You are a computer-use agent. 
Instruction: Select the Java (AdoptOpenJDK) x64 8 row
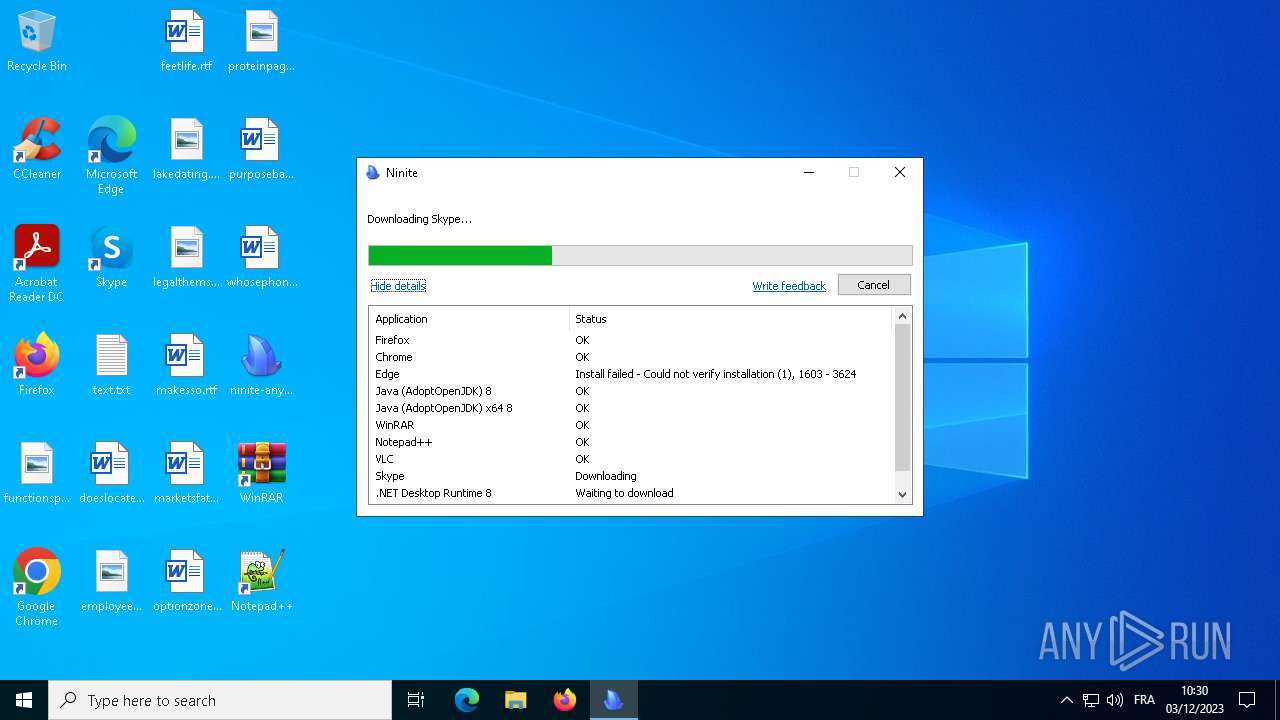631,408
